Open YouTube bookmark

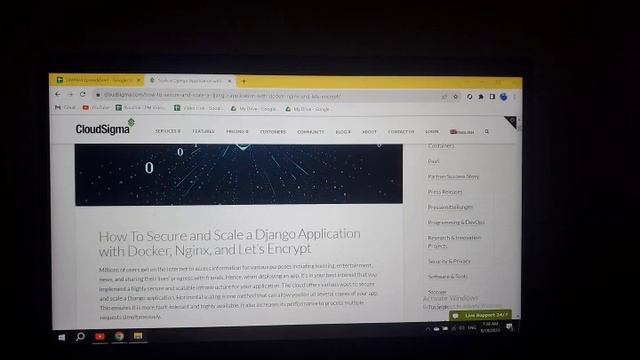click(x=96, y=108)
